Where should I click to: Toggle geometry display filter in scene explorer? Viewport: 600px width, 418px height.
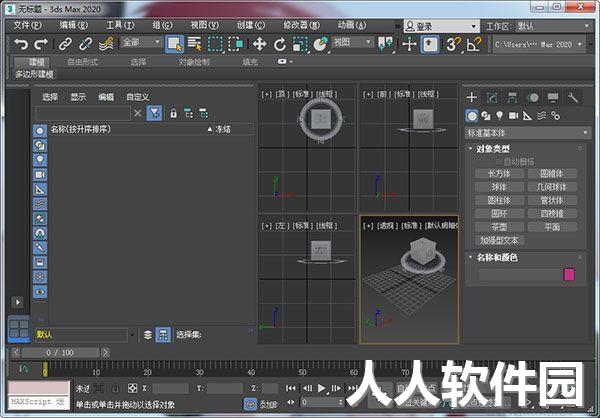click(40, 131)
